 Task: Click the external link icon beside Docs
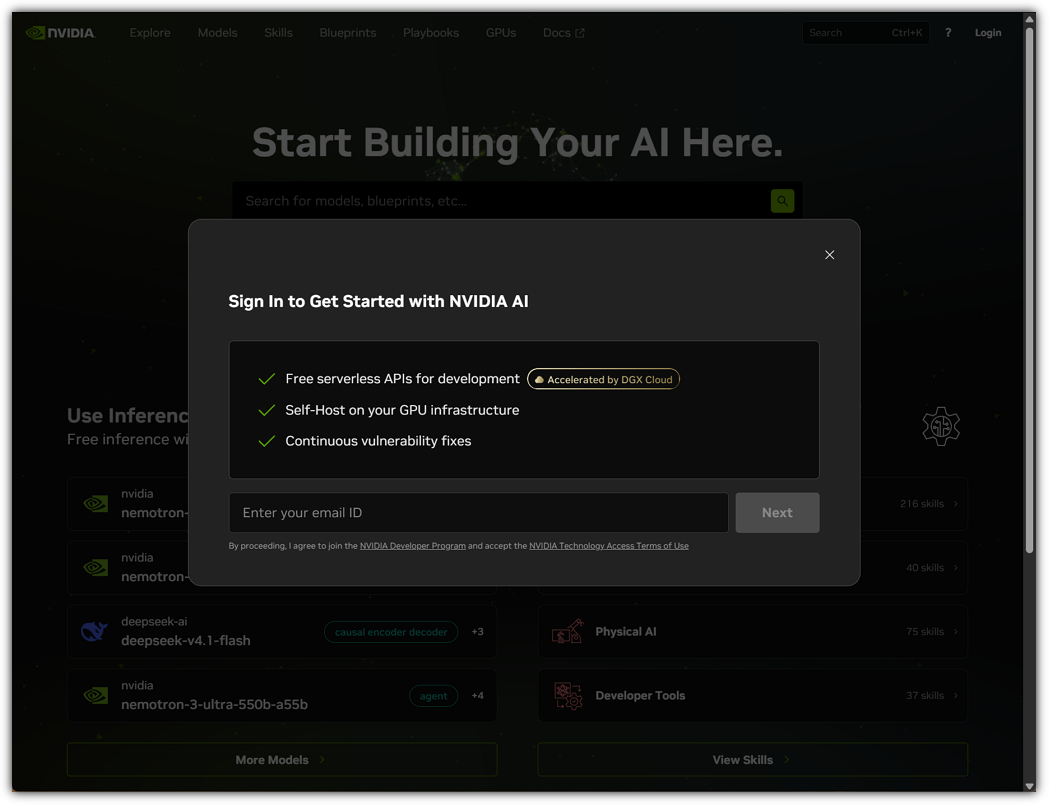point(580,33)
